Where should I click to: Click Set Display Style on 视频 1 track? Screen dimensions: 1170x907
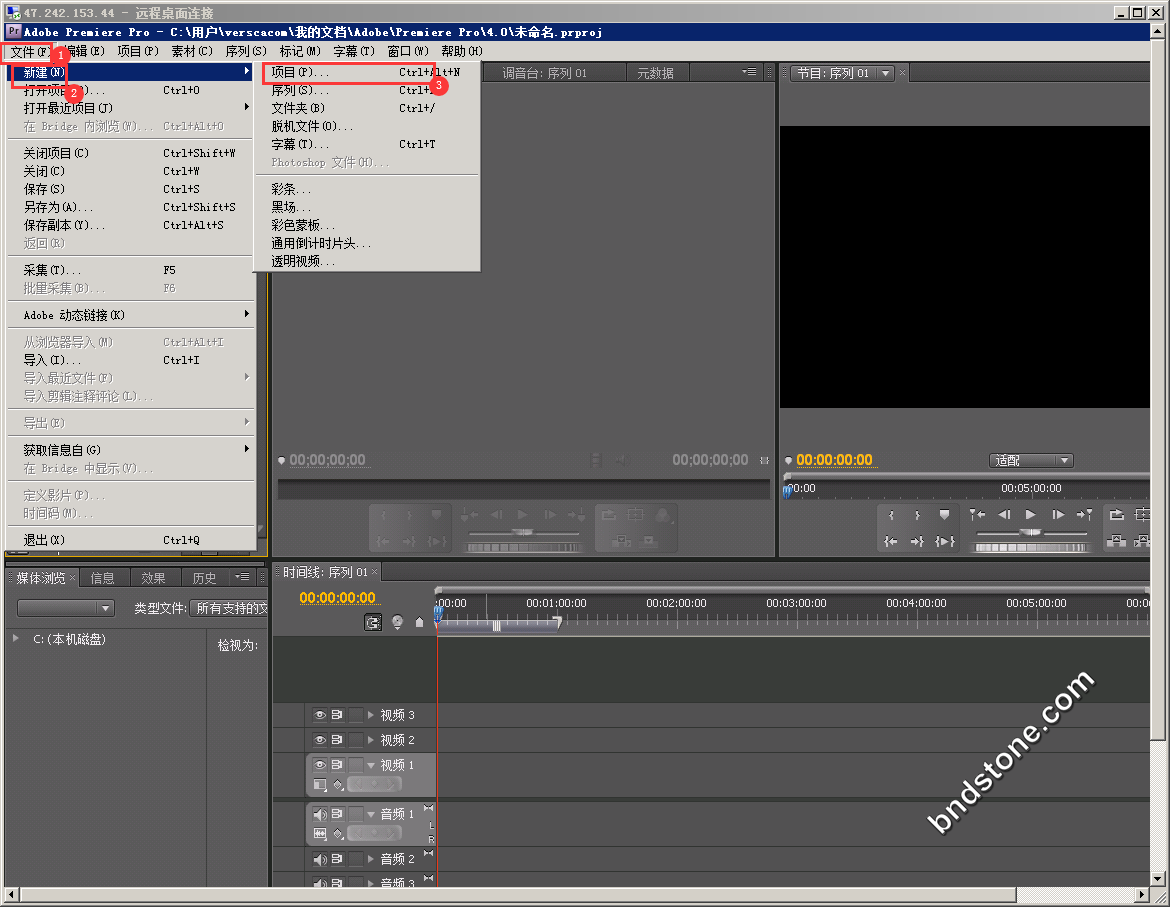320,785
